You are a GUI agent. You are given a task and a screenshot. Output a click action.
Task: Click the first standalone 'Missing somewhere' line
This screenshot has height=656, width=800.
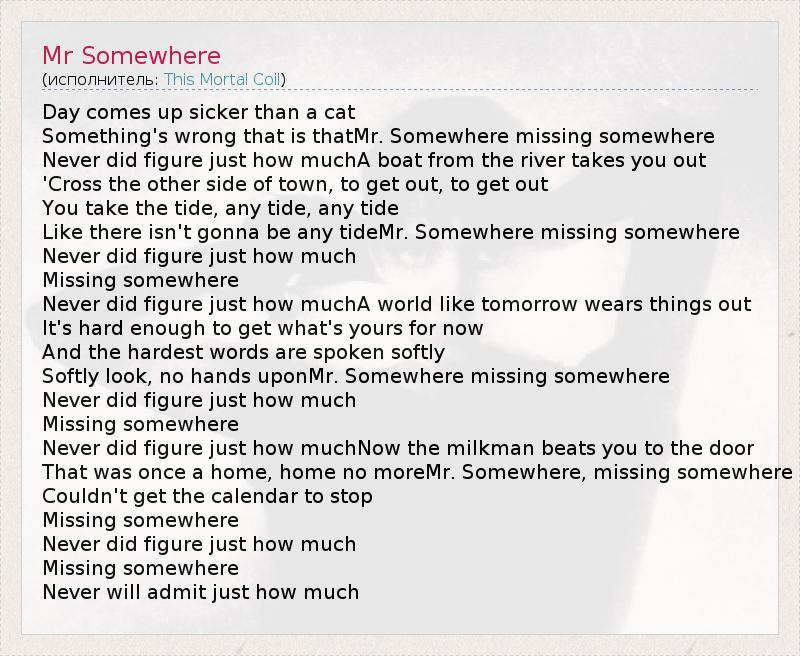(140, 280)
